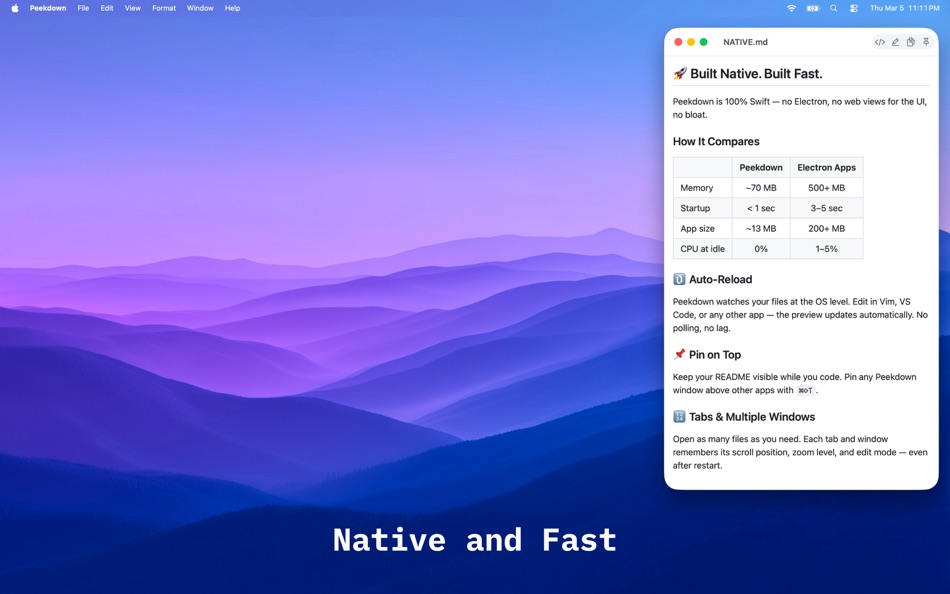
Task: Click the rocket emoji in the heading
Action: tap(680, 73)
